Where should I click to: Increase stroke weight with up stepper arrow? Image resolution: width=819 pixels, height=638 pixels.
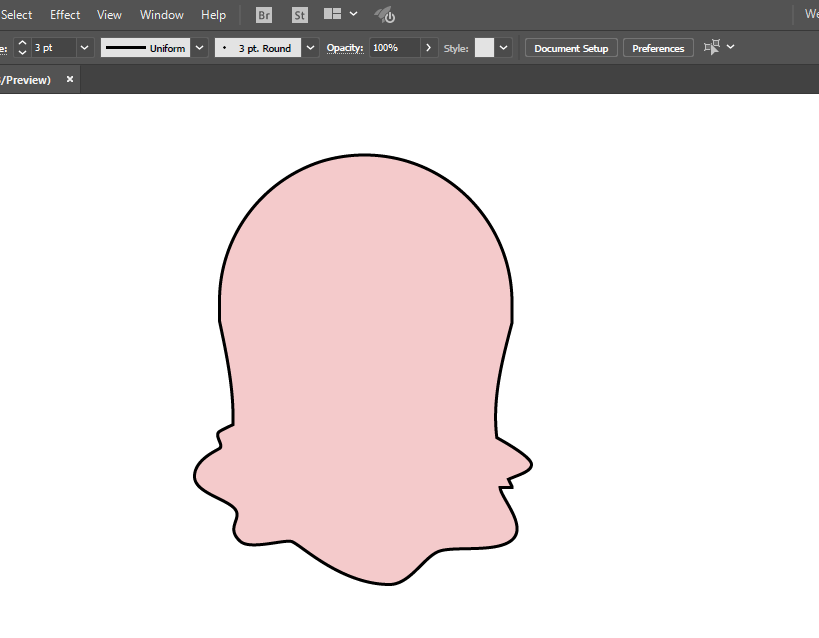click(22, 43)
